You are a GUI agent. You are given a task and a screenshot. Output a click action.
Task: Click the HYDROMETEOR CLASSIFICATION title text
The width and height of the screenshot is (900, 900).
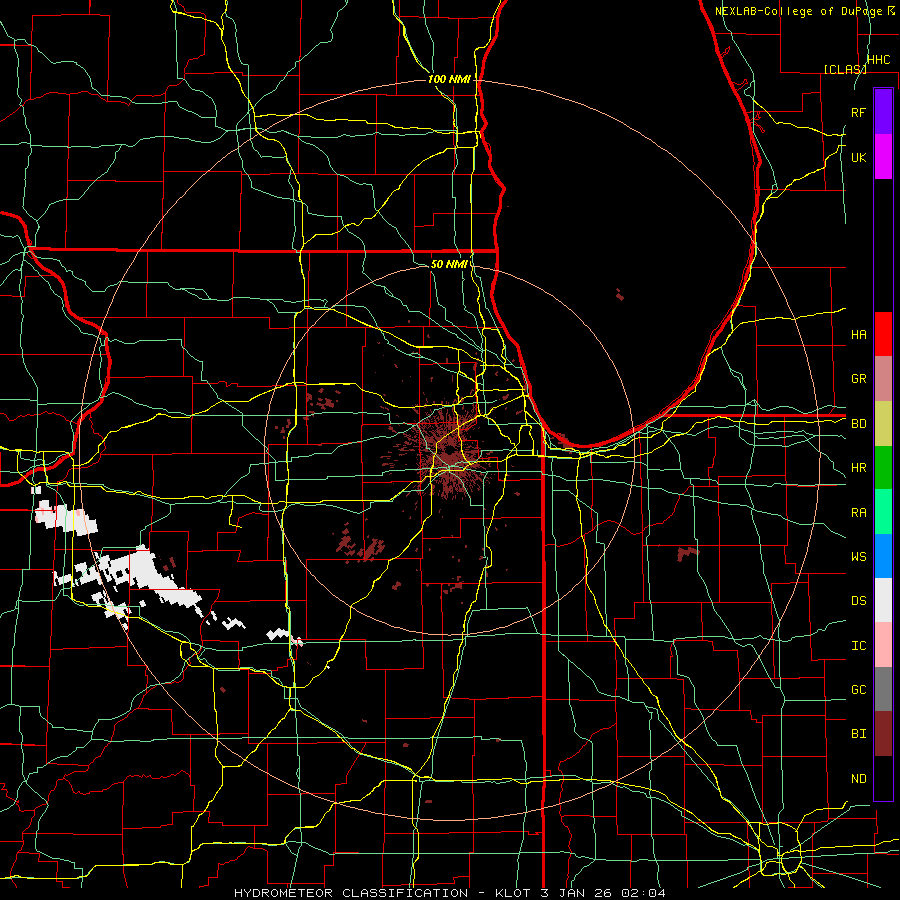[351, 893]
